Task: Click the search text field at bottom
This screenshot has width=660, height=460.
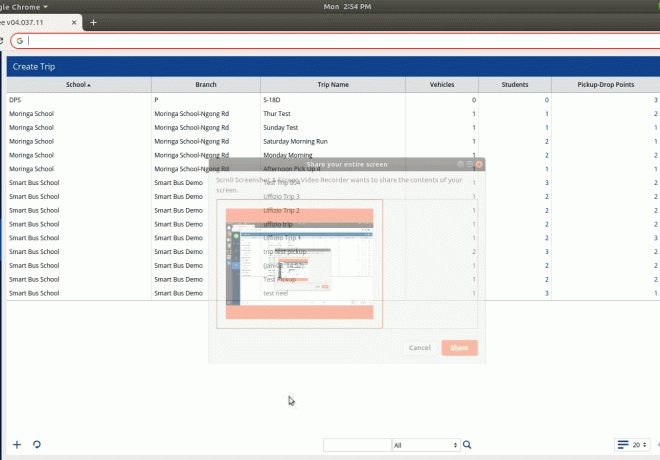Action: (357, 445)
